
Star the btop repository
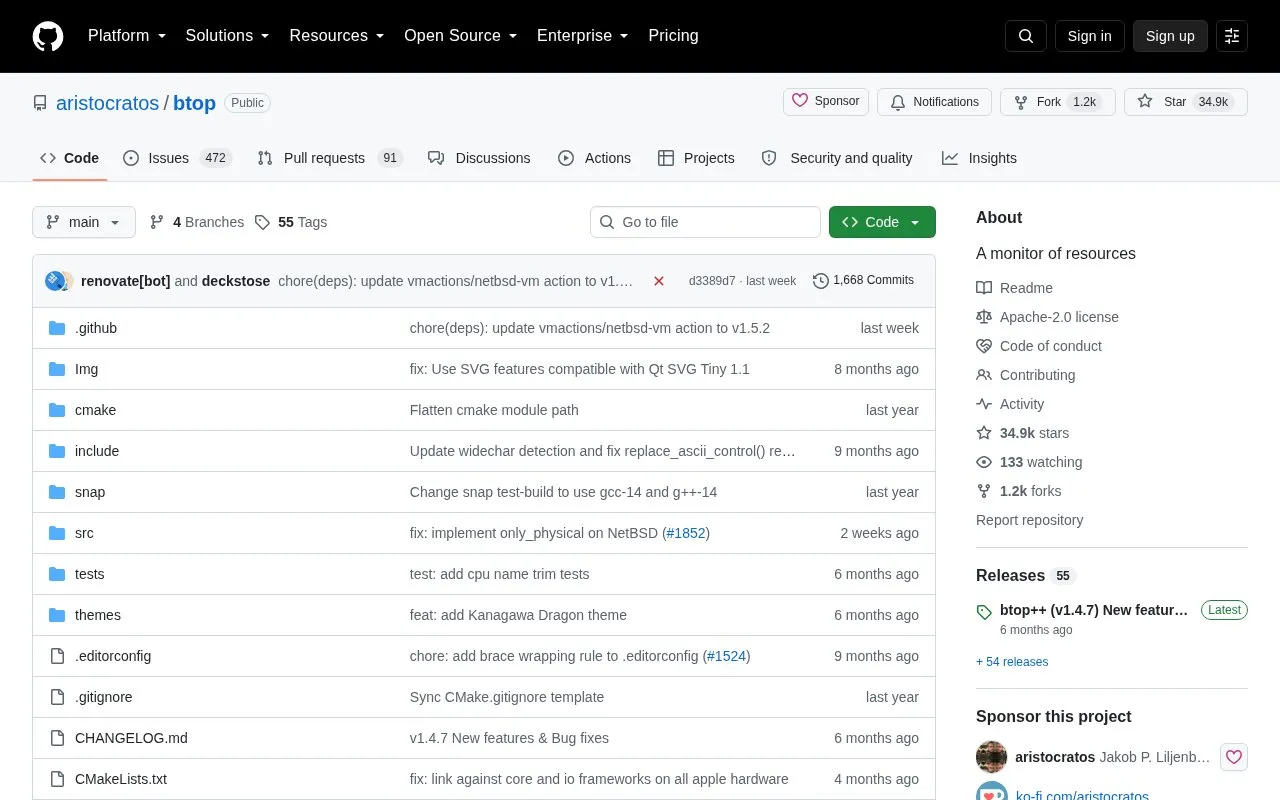click(x=1186, y=102)
